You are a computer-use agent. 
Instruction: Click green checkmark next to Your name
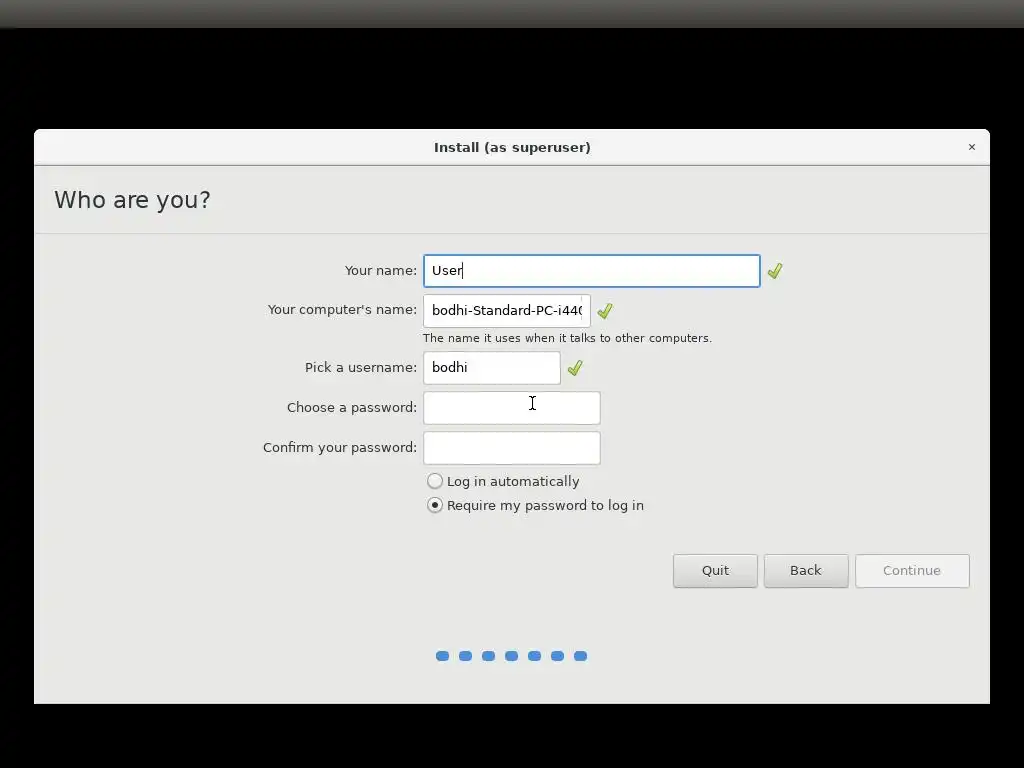pos(775,271)
